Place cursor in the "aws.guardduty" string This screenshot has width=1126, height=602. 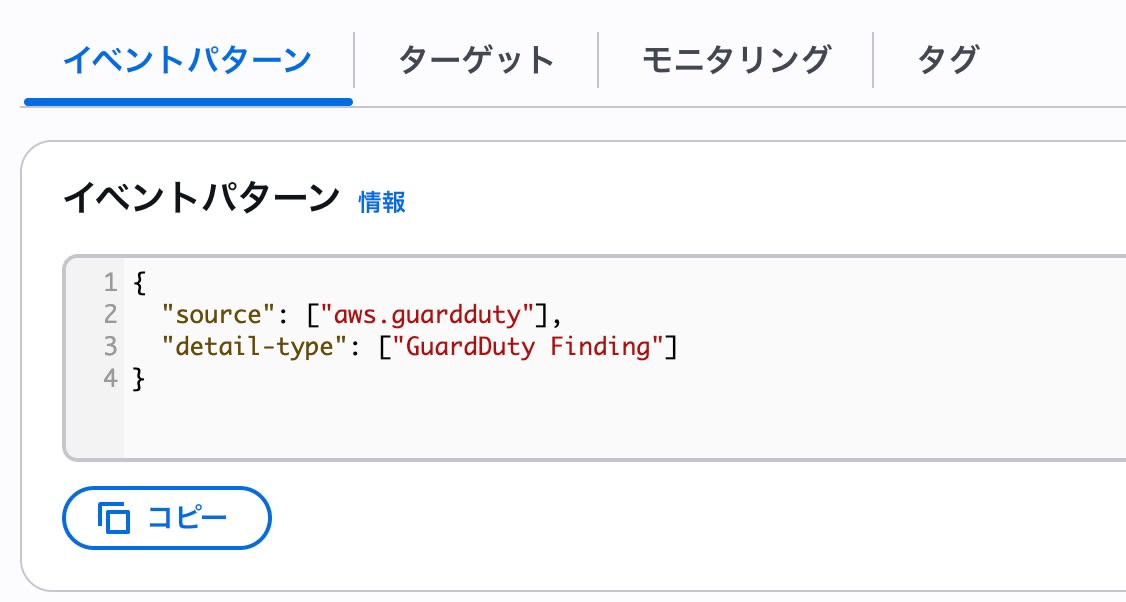click(427, 315)
